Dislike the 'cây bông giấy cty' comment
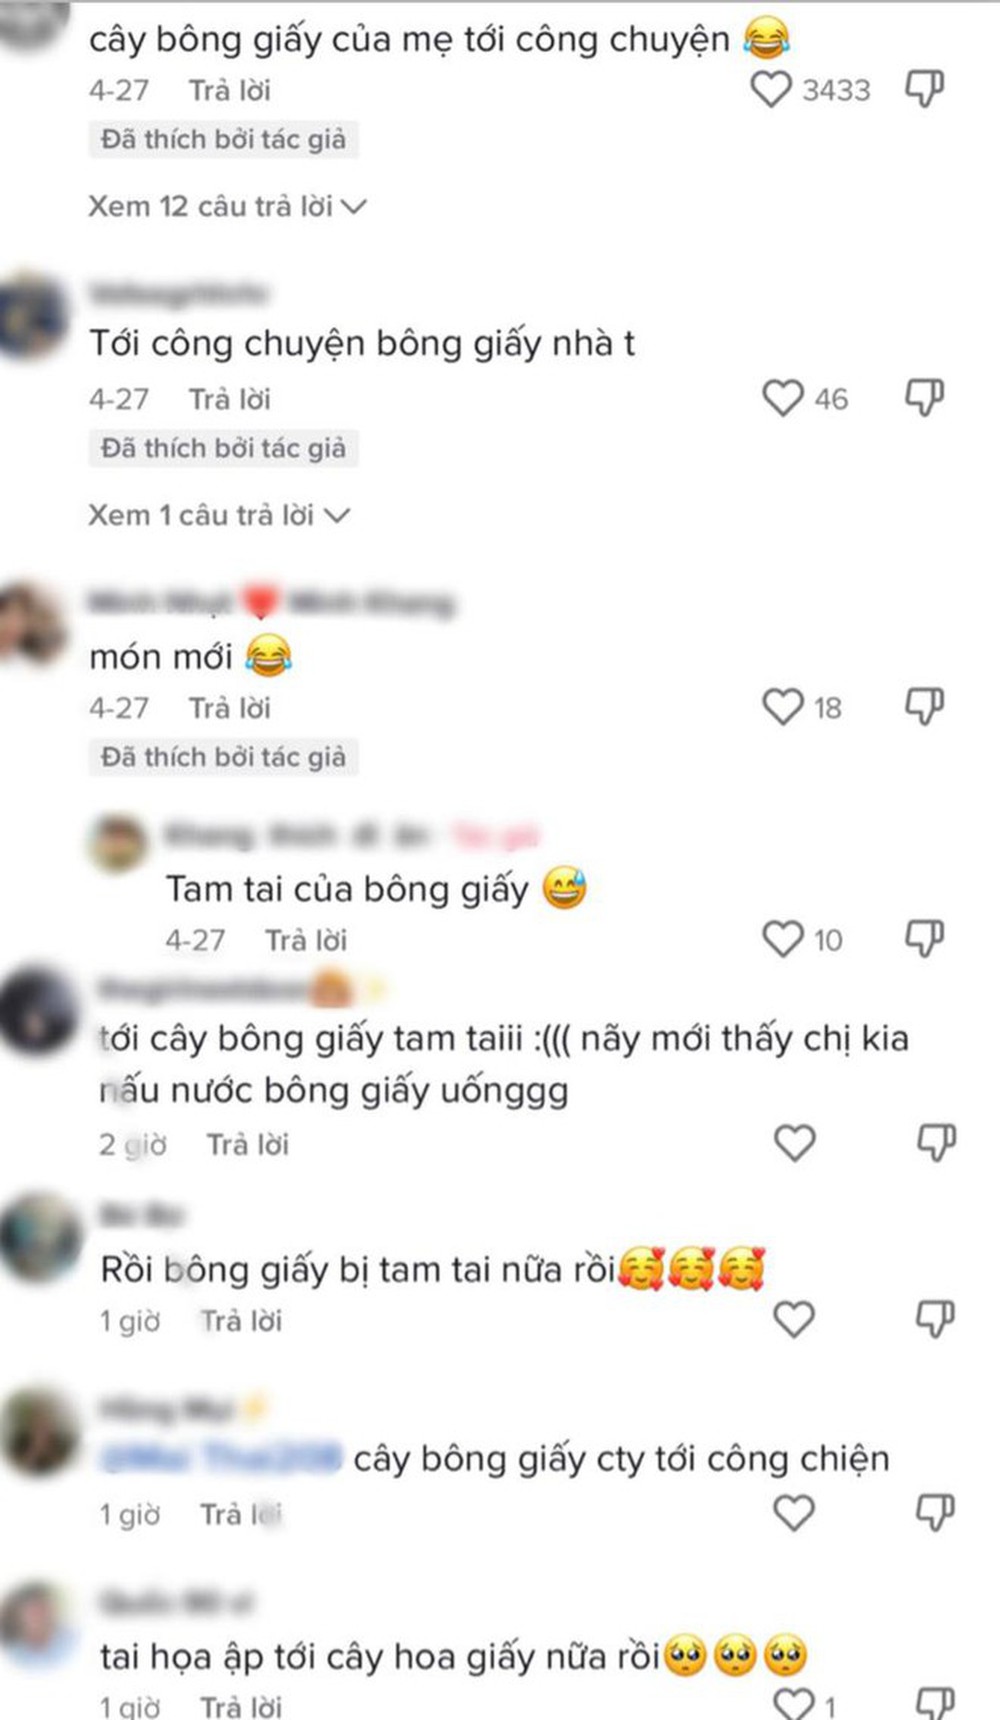Image resolution: width=1000 pixels, height=1720 pixels. [937, 1513]
